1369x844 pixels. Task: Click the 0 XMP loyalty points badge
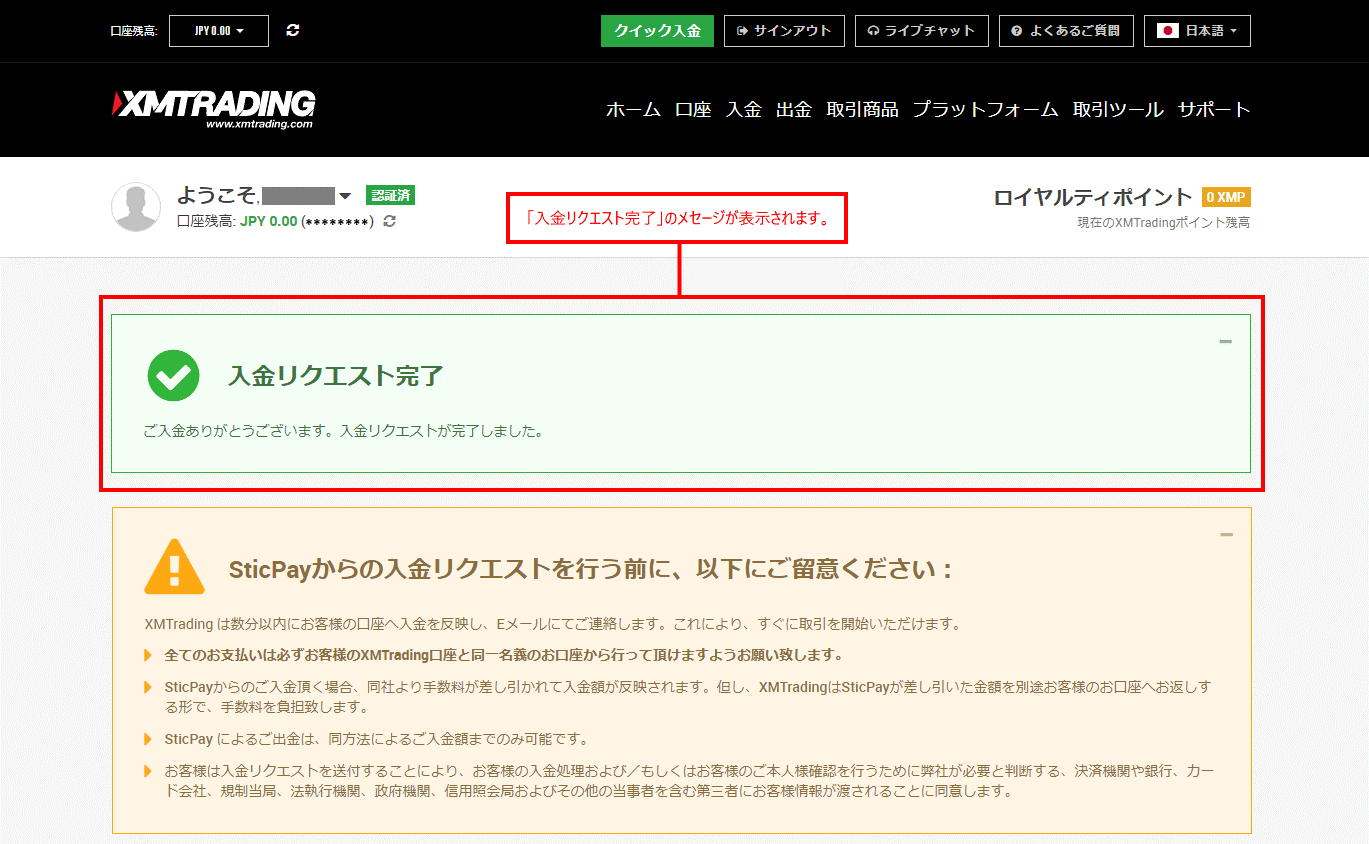(x=1226, y=197)
